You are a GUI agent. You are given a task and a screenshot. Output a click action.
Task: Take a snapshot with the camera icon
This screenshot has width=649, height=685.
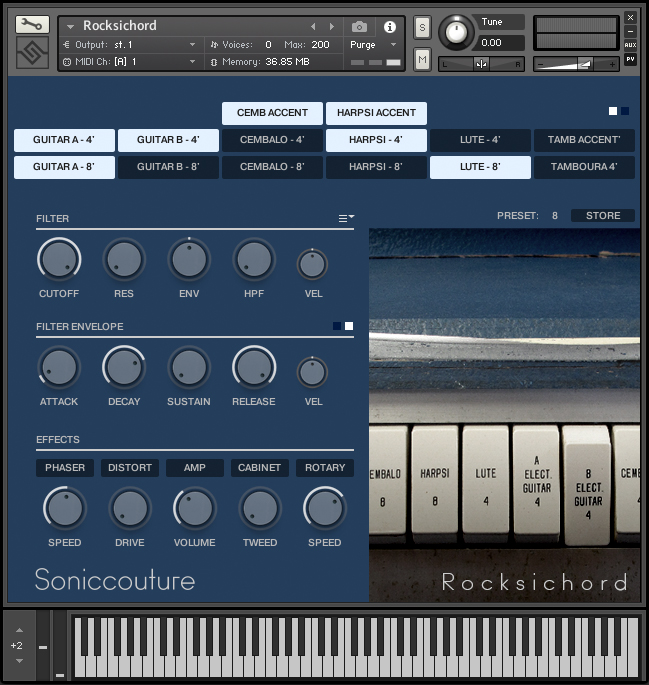(359, 27)
